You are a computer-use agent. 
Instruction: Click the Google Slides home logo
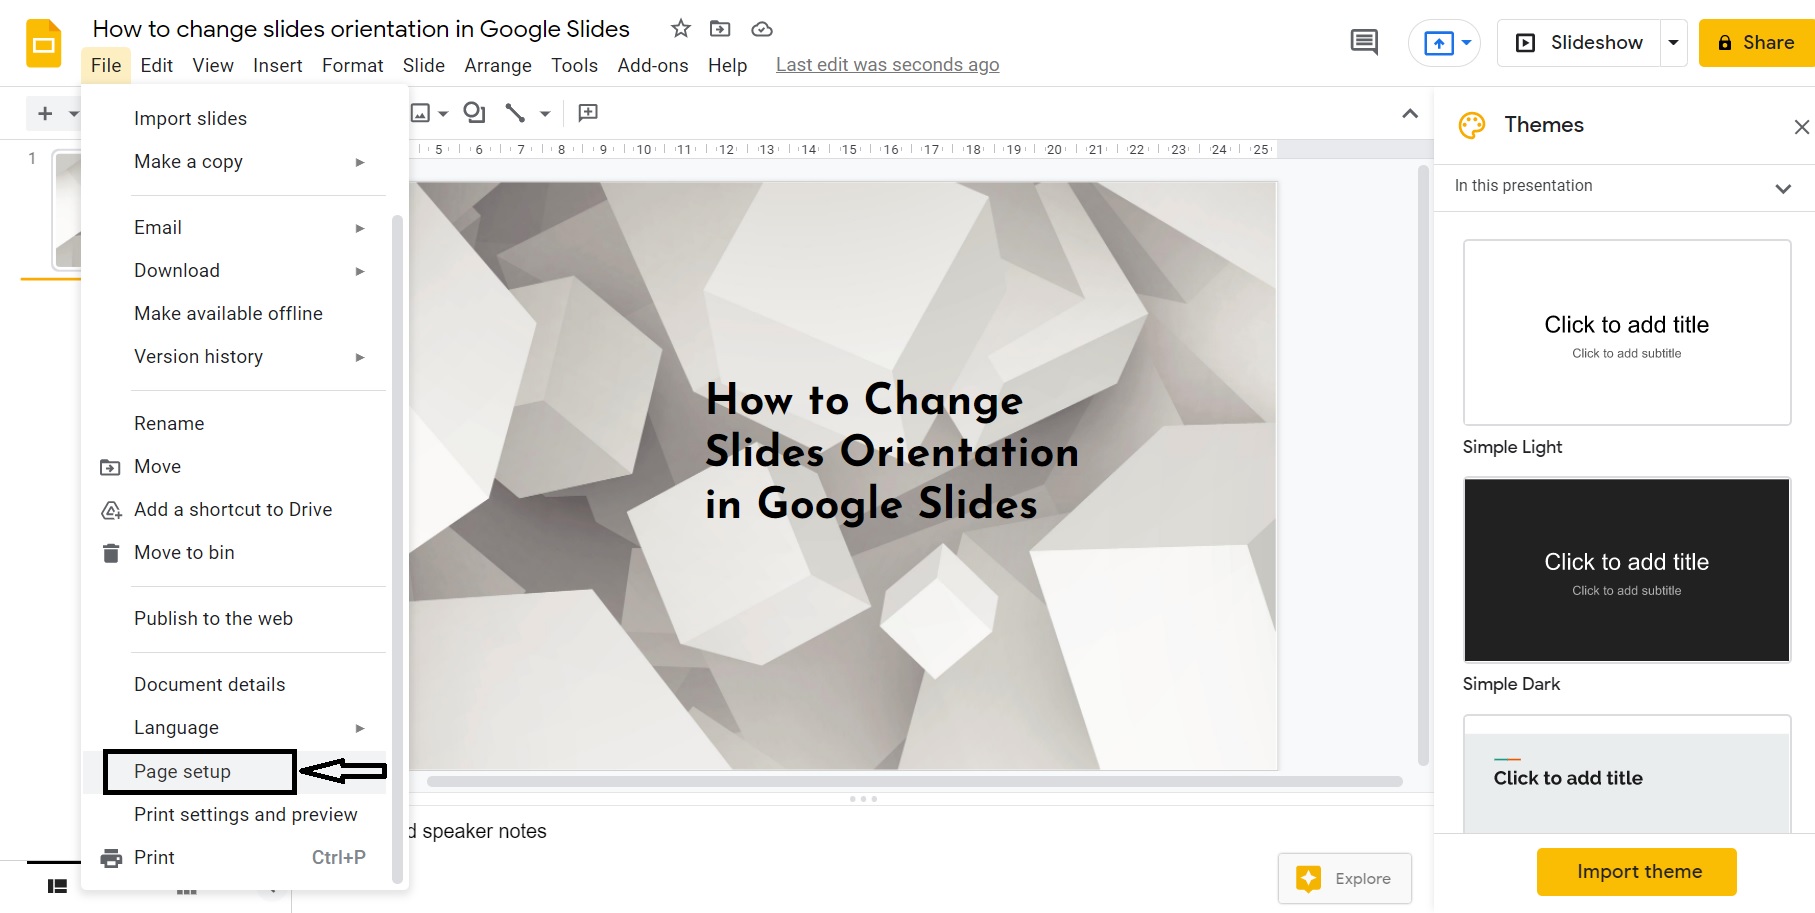pos(43,43)
